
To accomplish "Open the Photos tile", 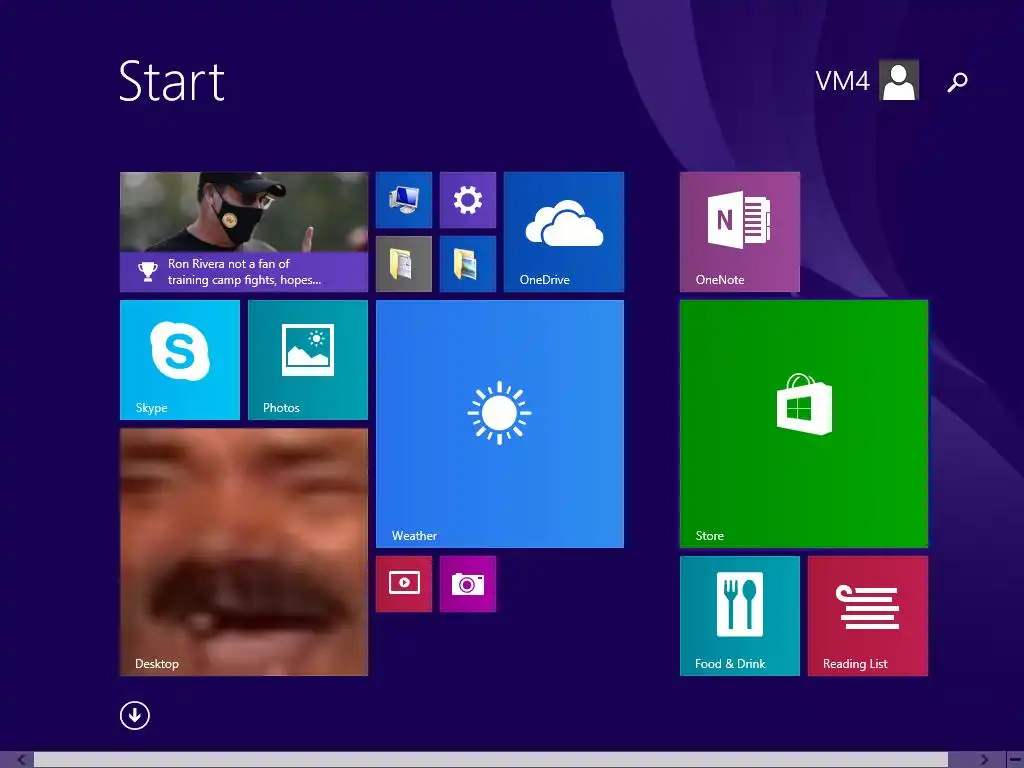I will pyautogui.click(x=308, y=360).
